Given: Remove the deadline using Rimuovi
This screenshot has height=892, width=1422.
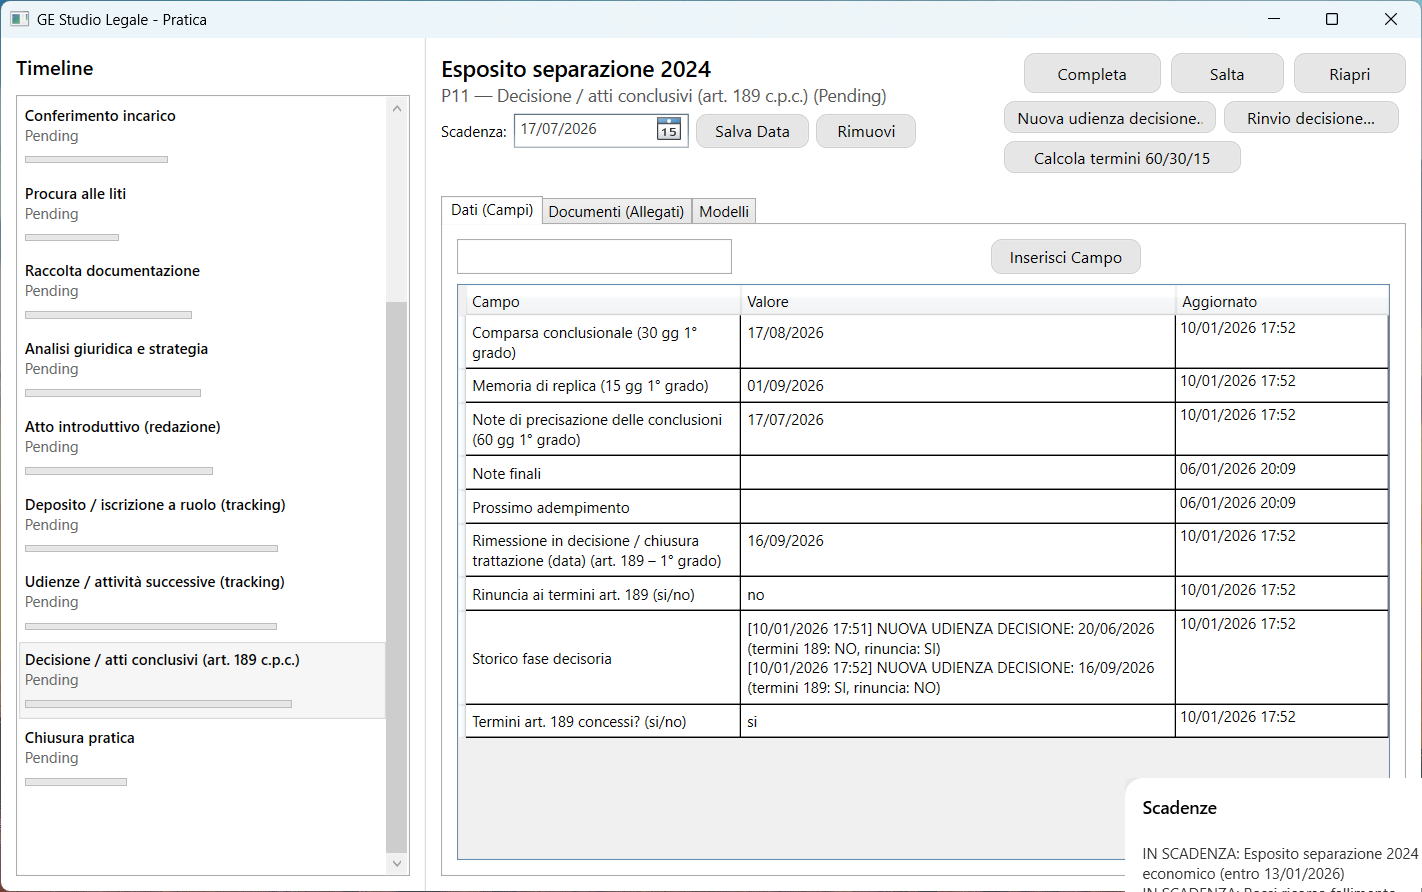Looking at the screenshot, I should click(x=866, y=131).
